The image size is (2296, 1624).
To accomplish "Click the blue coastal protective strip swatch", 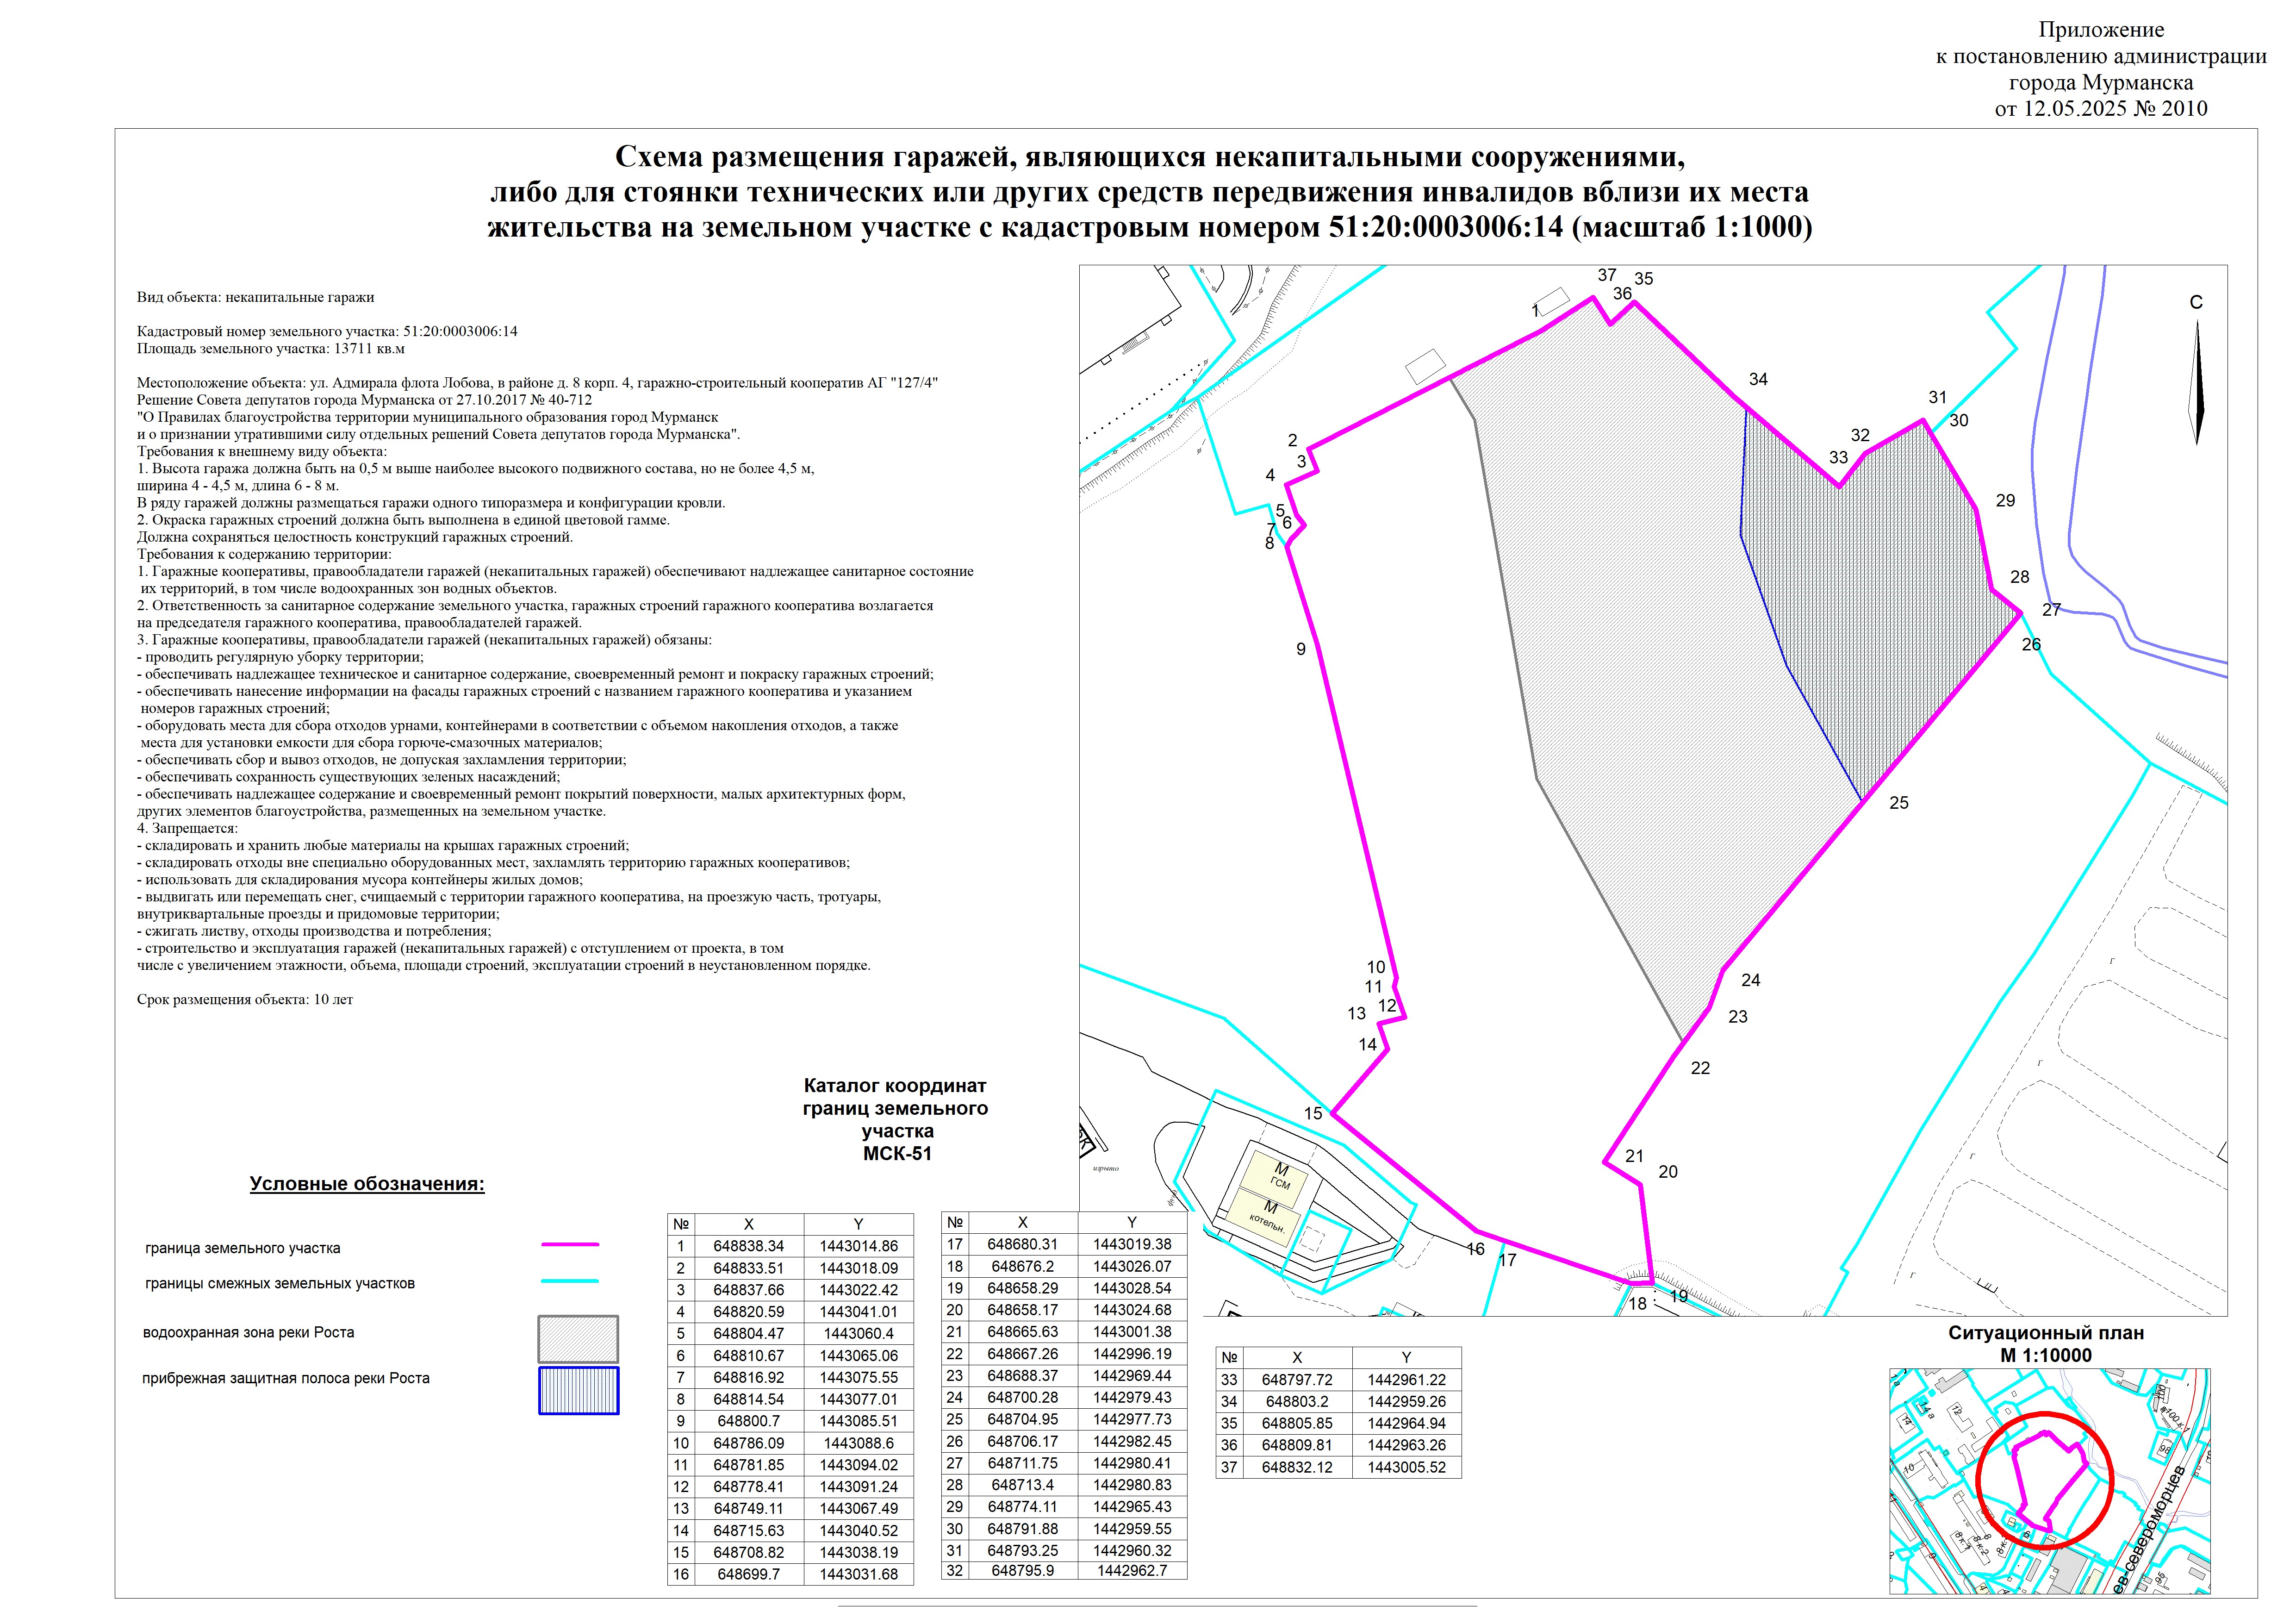I will pos(578,1391).
